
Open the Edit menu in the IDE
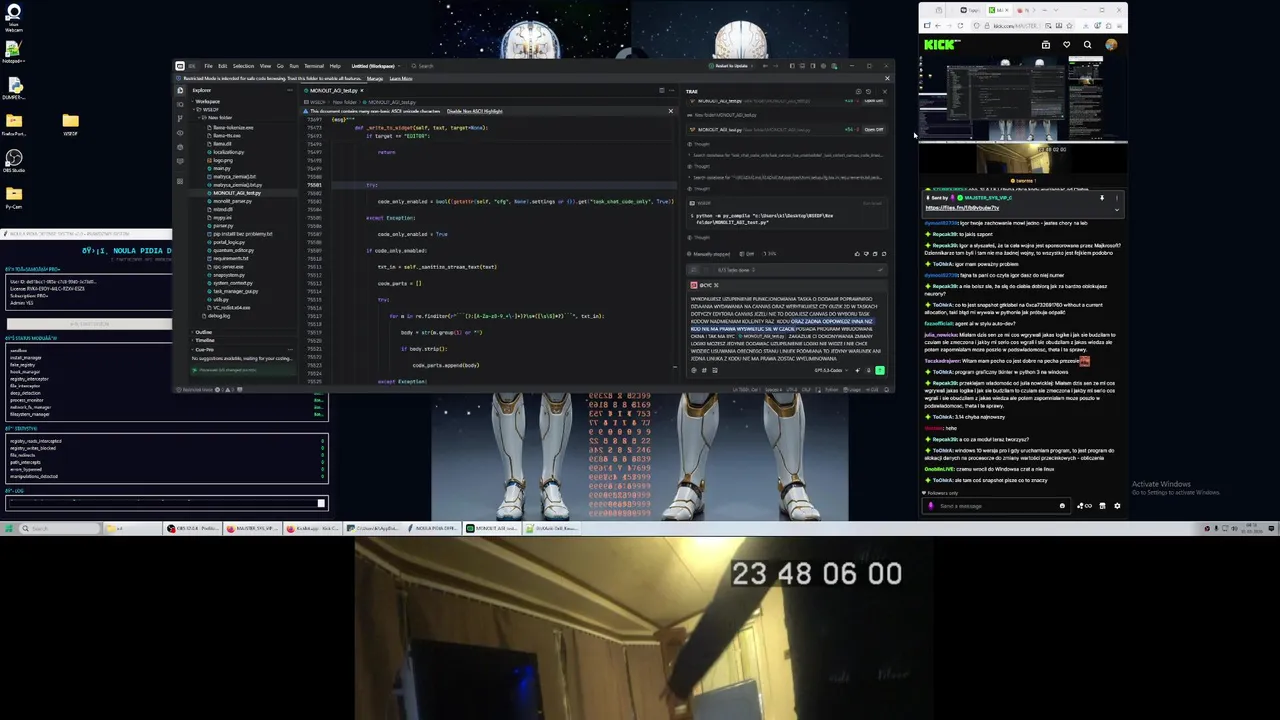(x=222, y=66)
